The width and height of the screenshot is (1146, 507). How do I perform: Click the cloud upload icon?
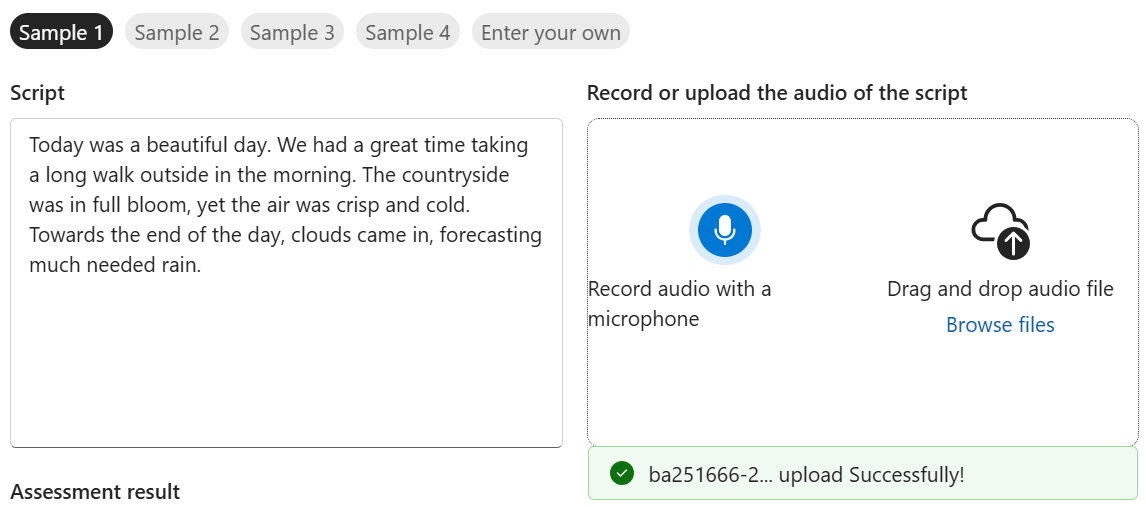pyautogui.click(x=1000, y=230)
